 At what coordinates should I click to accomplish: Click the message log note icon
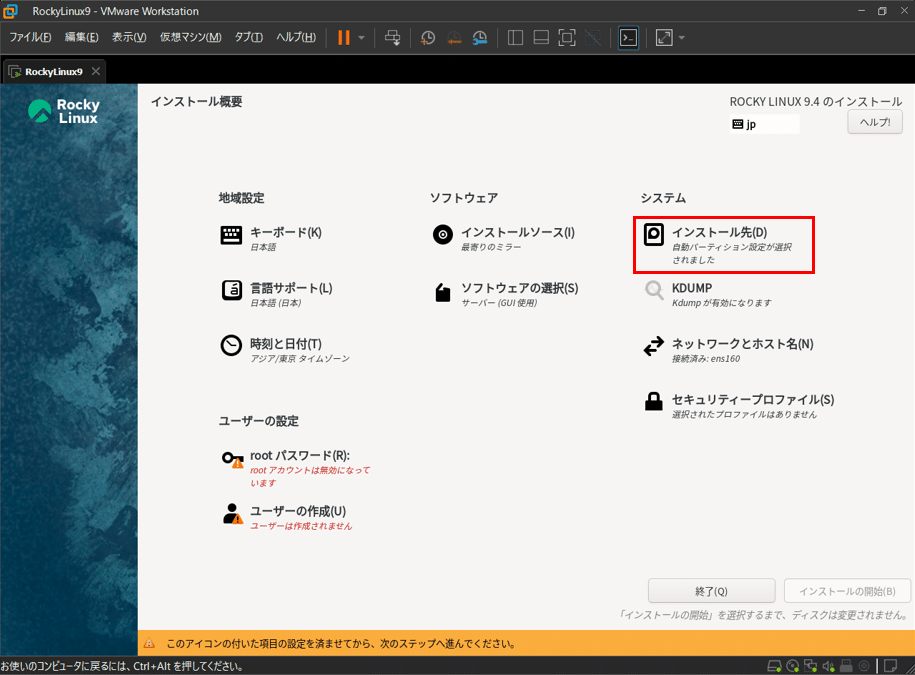tap(890, 666)
